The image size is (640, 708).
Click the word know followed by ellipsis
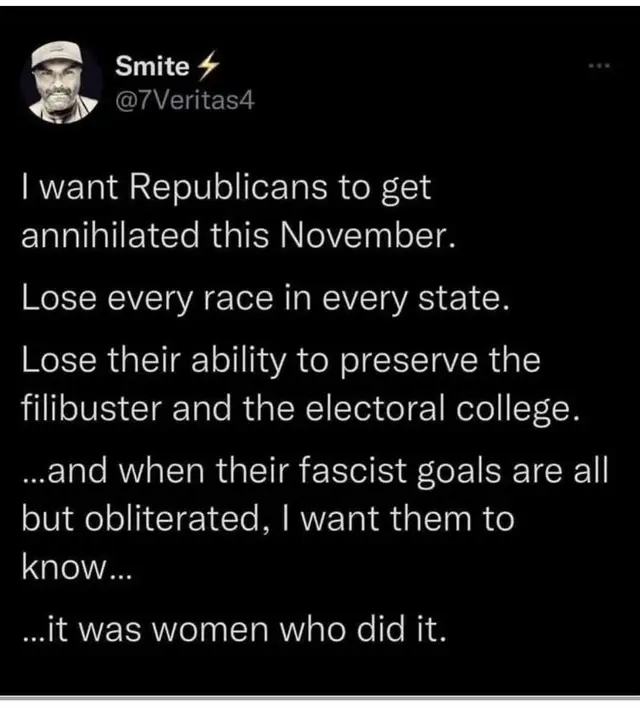[76, 567]
